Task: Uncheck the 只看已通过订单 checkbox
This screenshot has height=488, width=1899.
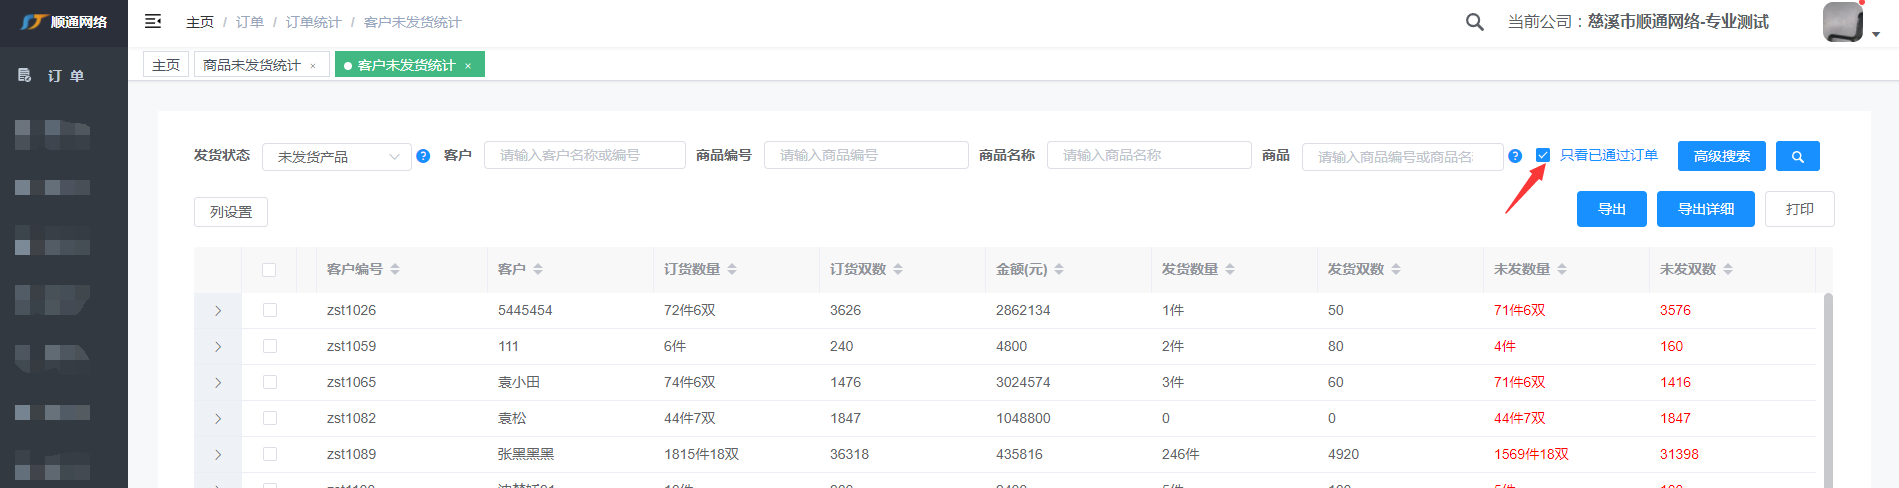Action: pos(1543,155)
